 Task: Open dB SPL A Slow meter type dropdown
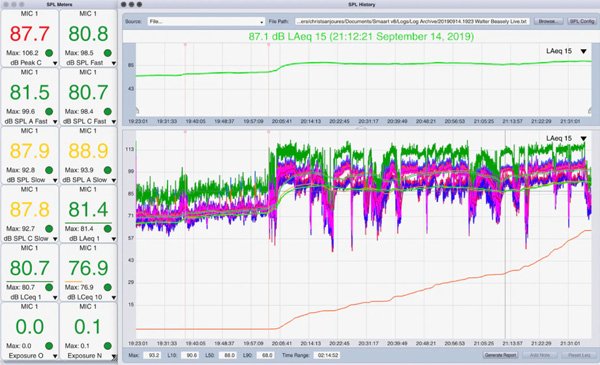tap(114, 180)
